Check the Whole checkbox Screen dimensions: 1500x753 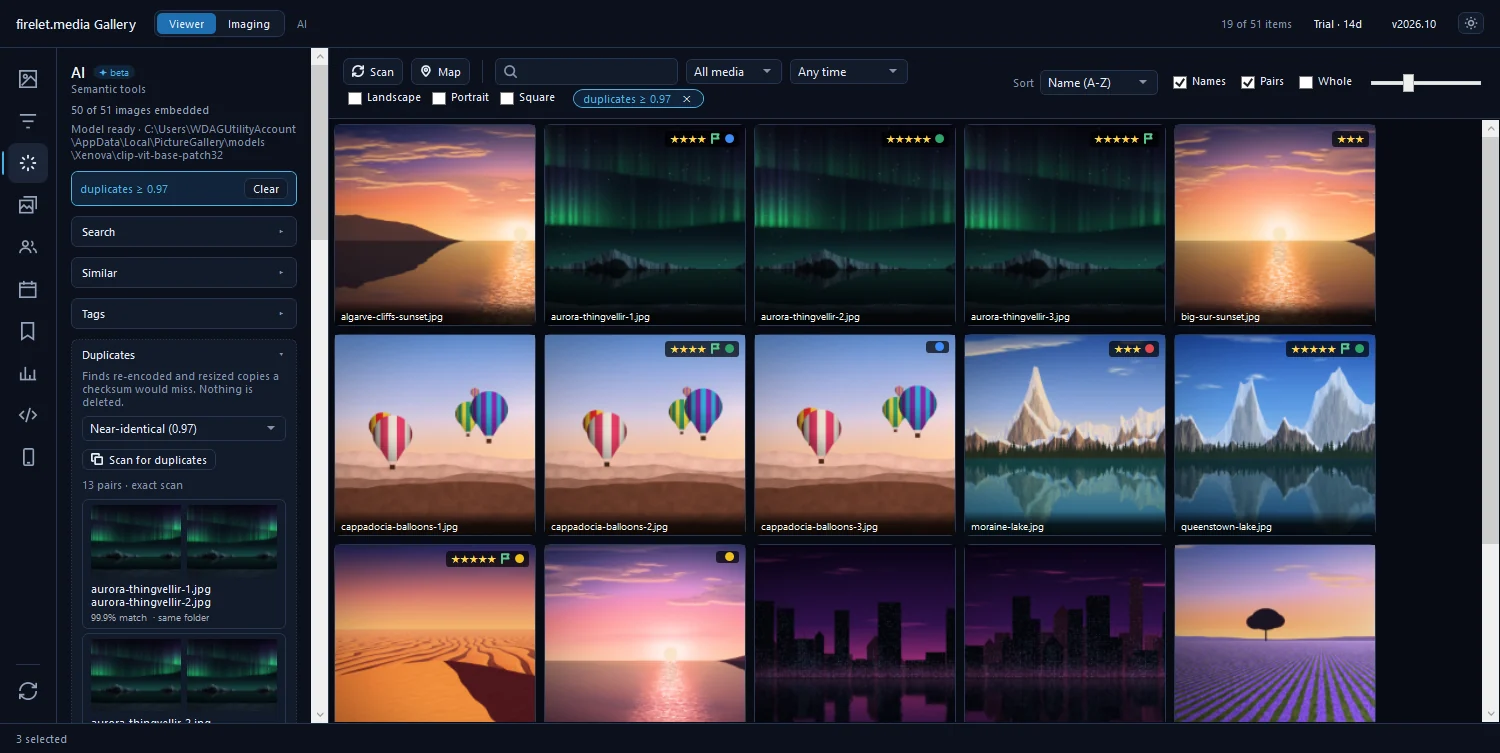[1306, 82]
